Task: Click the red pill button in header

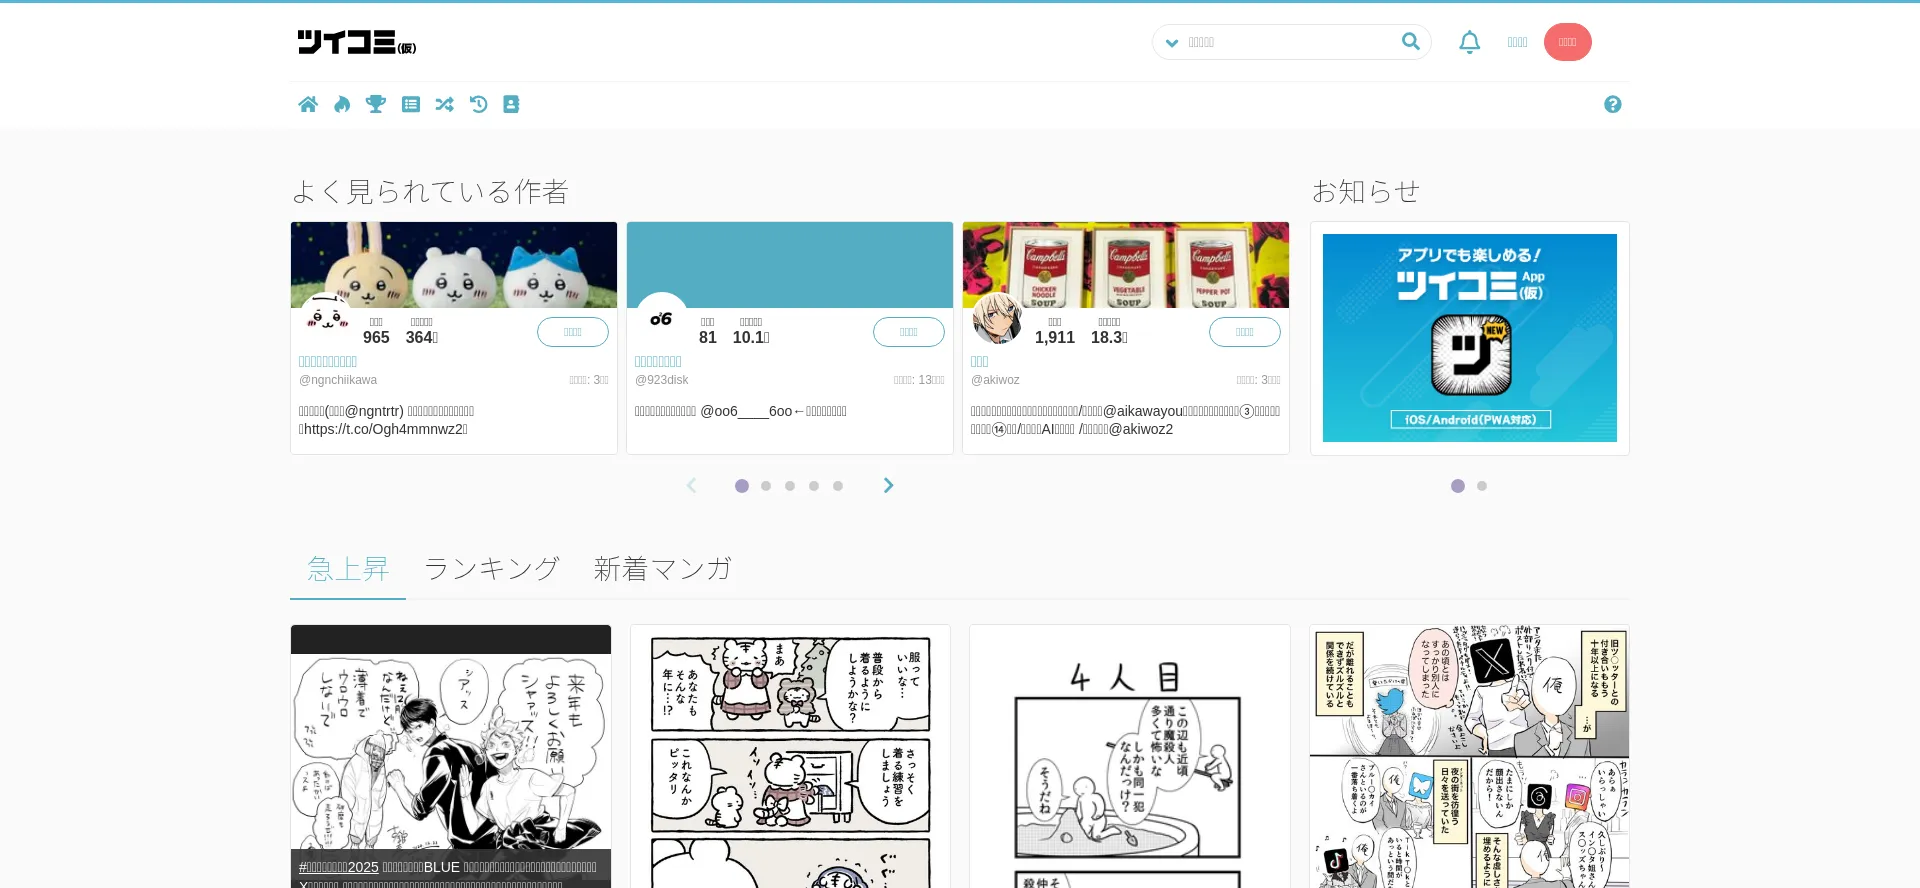Action: 1567,42
